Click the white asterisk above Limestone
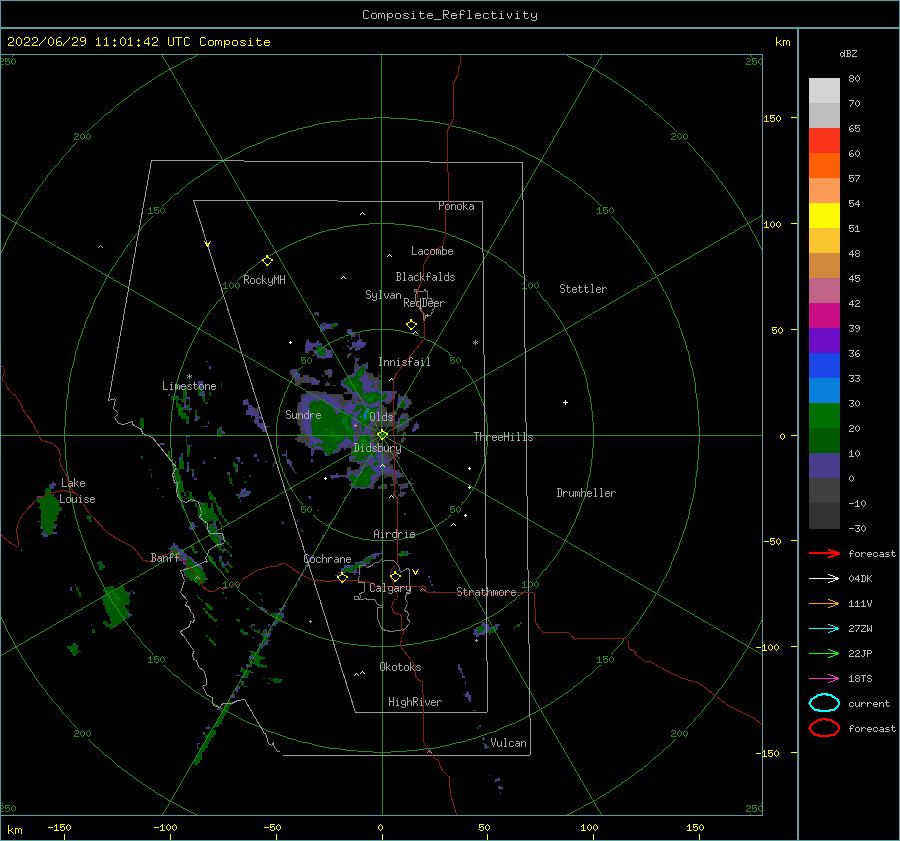This screenshot has width=900, height=841. [x=189, y=377]
